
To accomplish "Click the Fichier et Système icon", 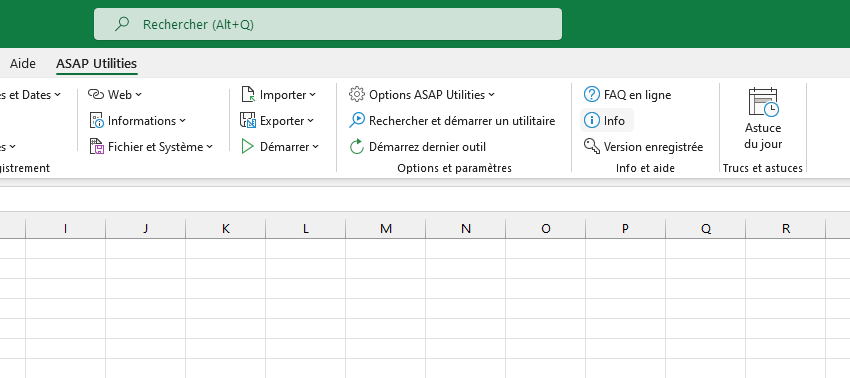I will (x=96, y=146).
